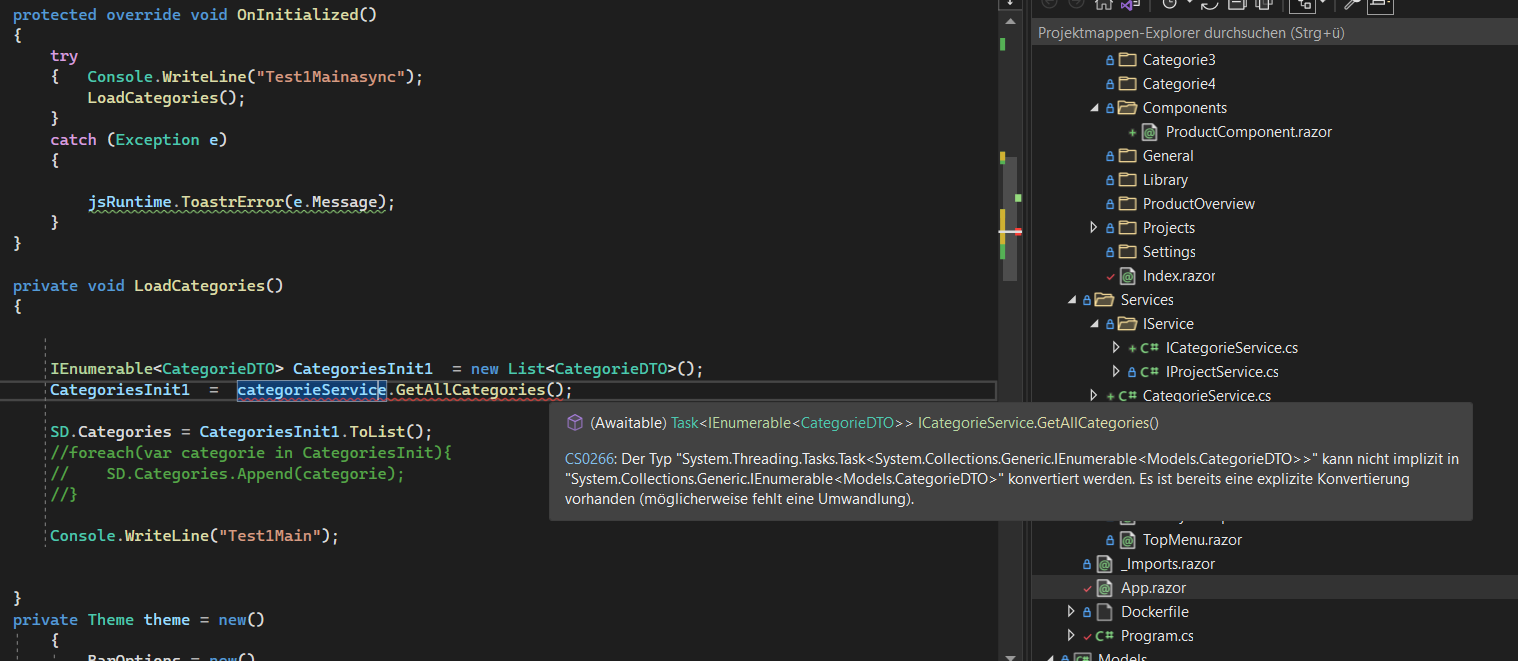Expand the ICategorieService.cs node
Image resolution: width=1518 pixels, height=661 pixels.
1117,348
